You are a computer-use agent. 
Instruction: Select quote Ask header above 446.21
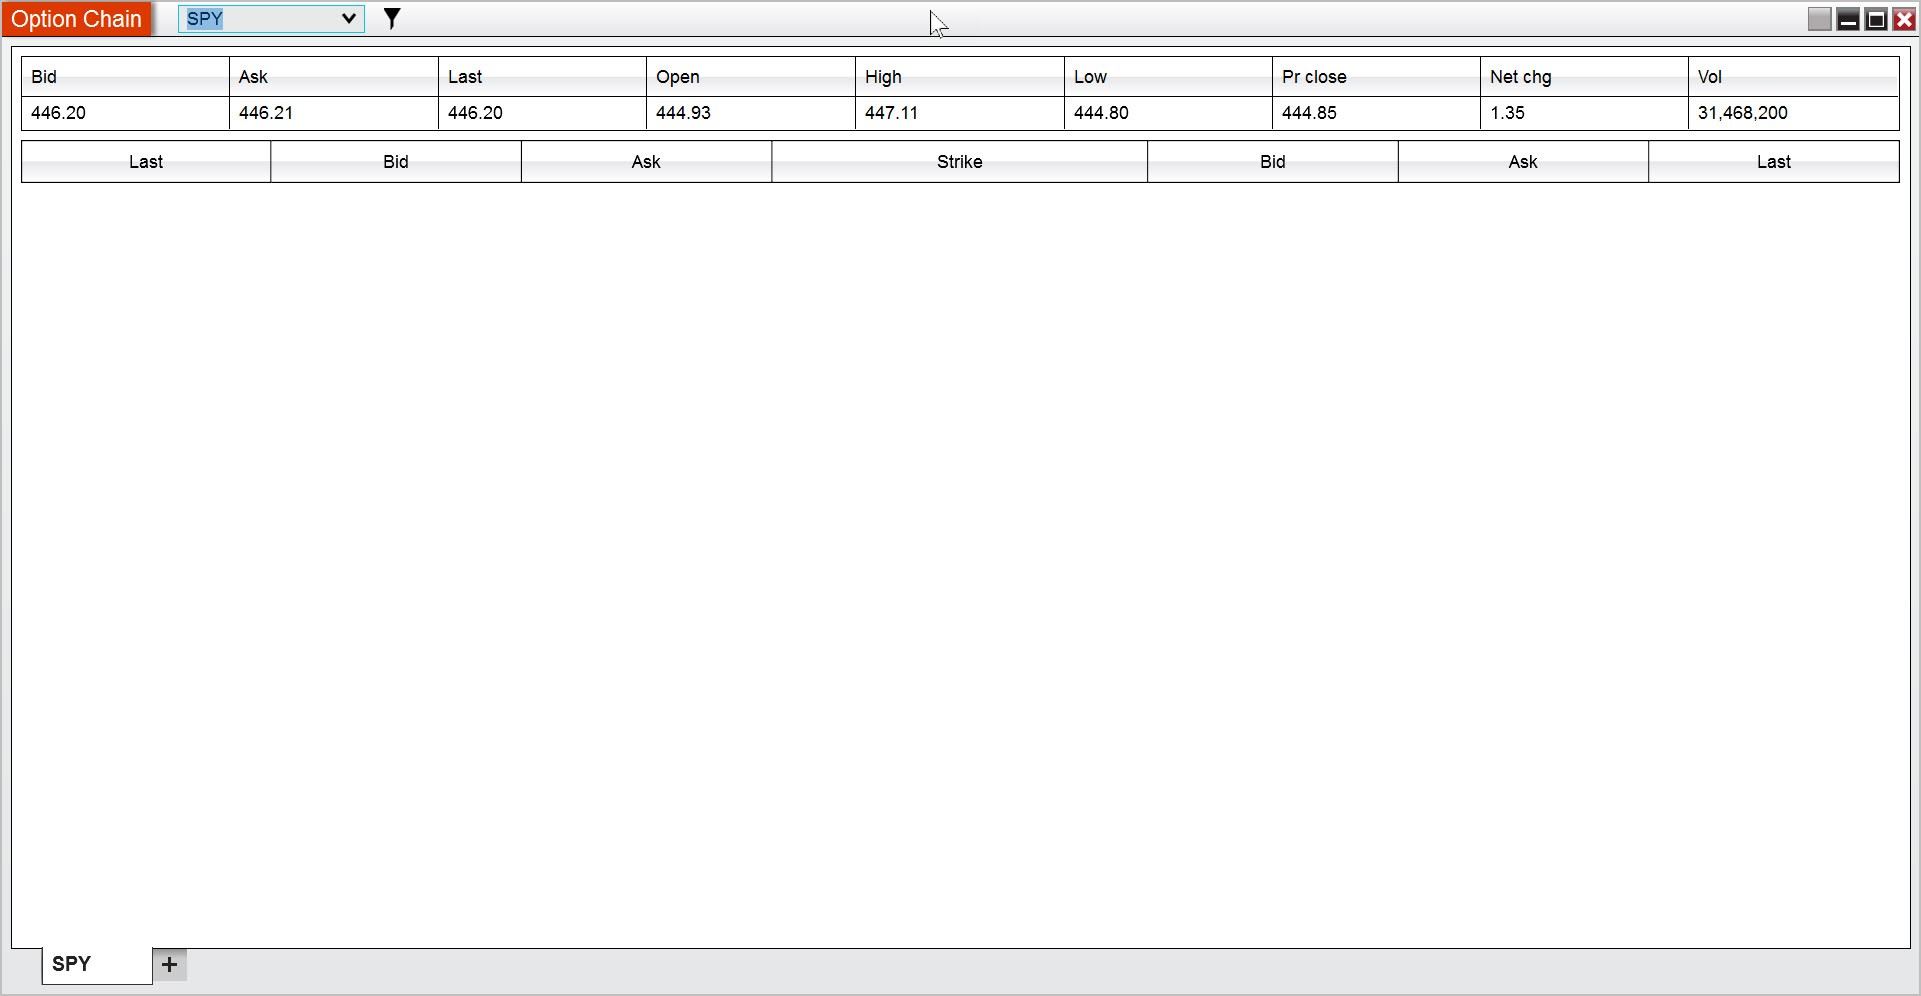pos(334,77)
